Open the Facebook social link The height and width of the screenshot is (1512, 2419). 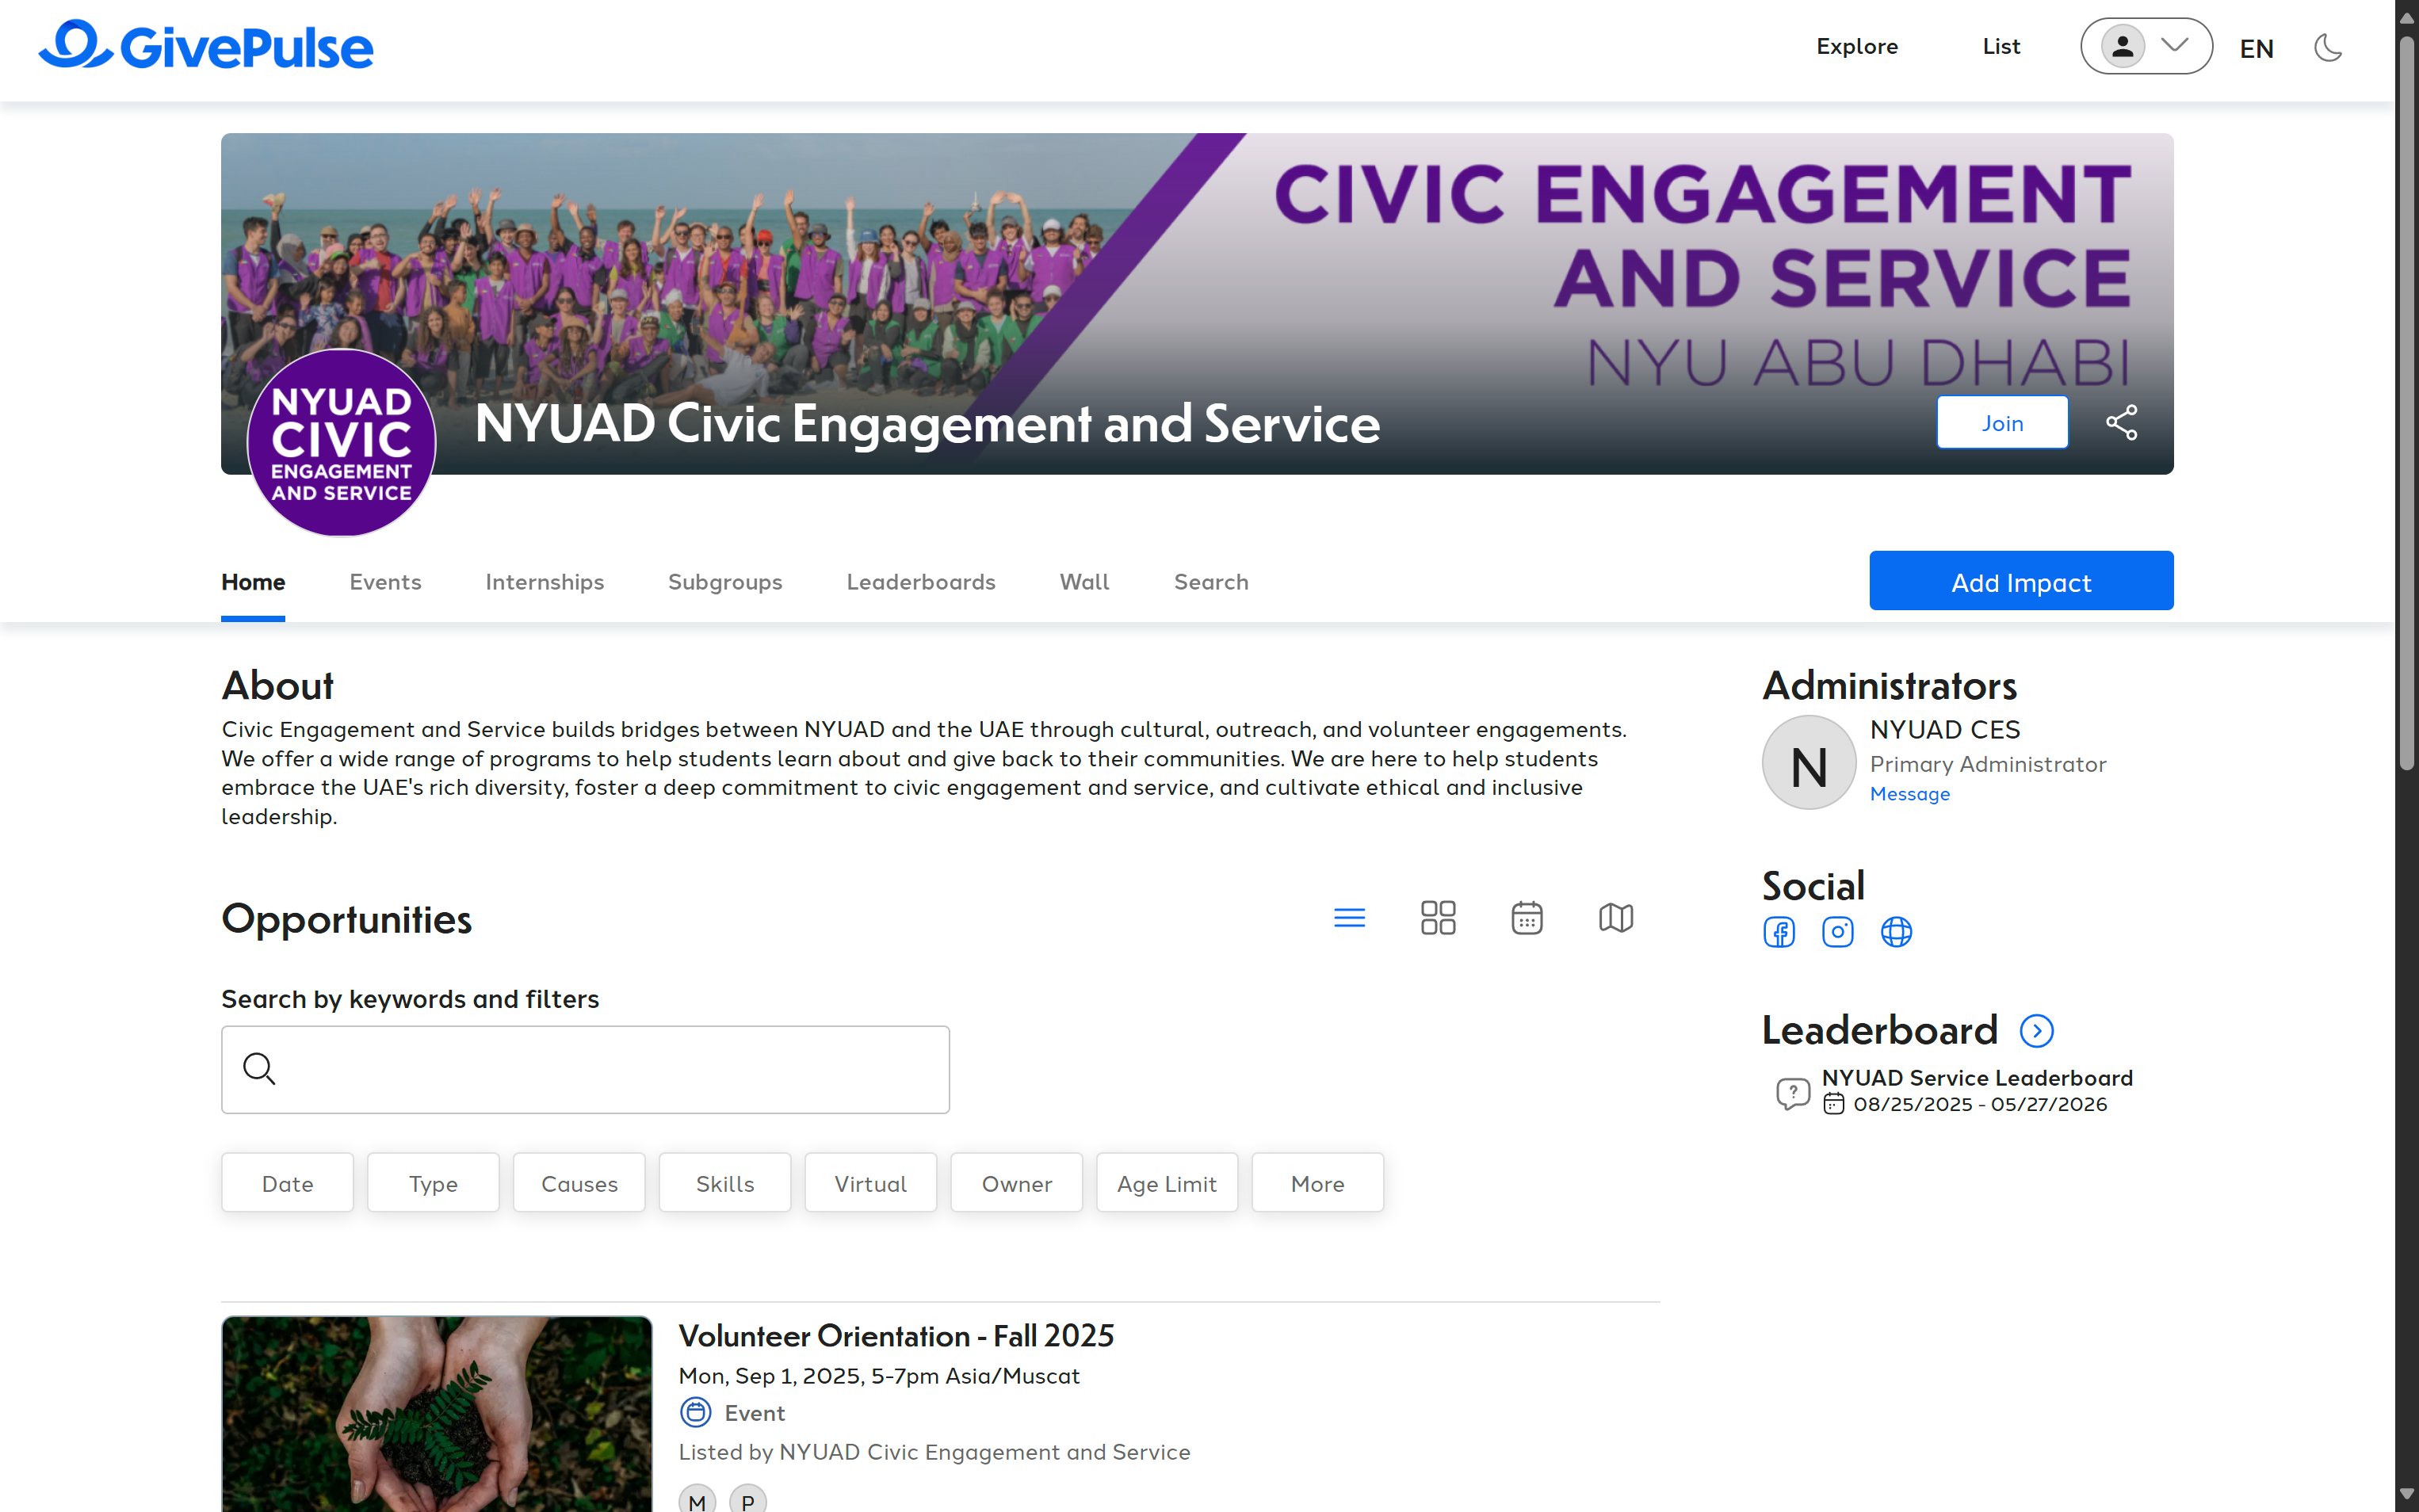click(x=1779, y=932)
